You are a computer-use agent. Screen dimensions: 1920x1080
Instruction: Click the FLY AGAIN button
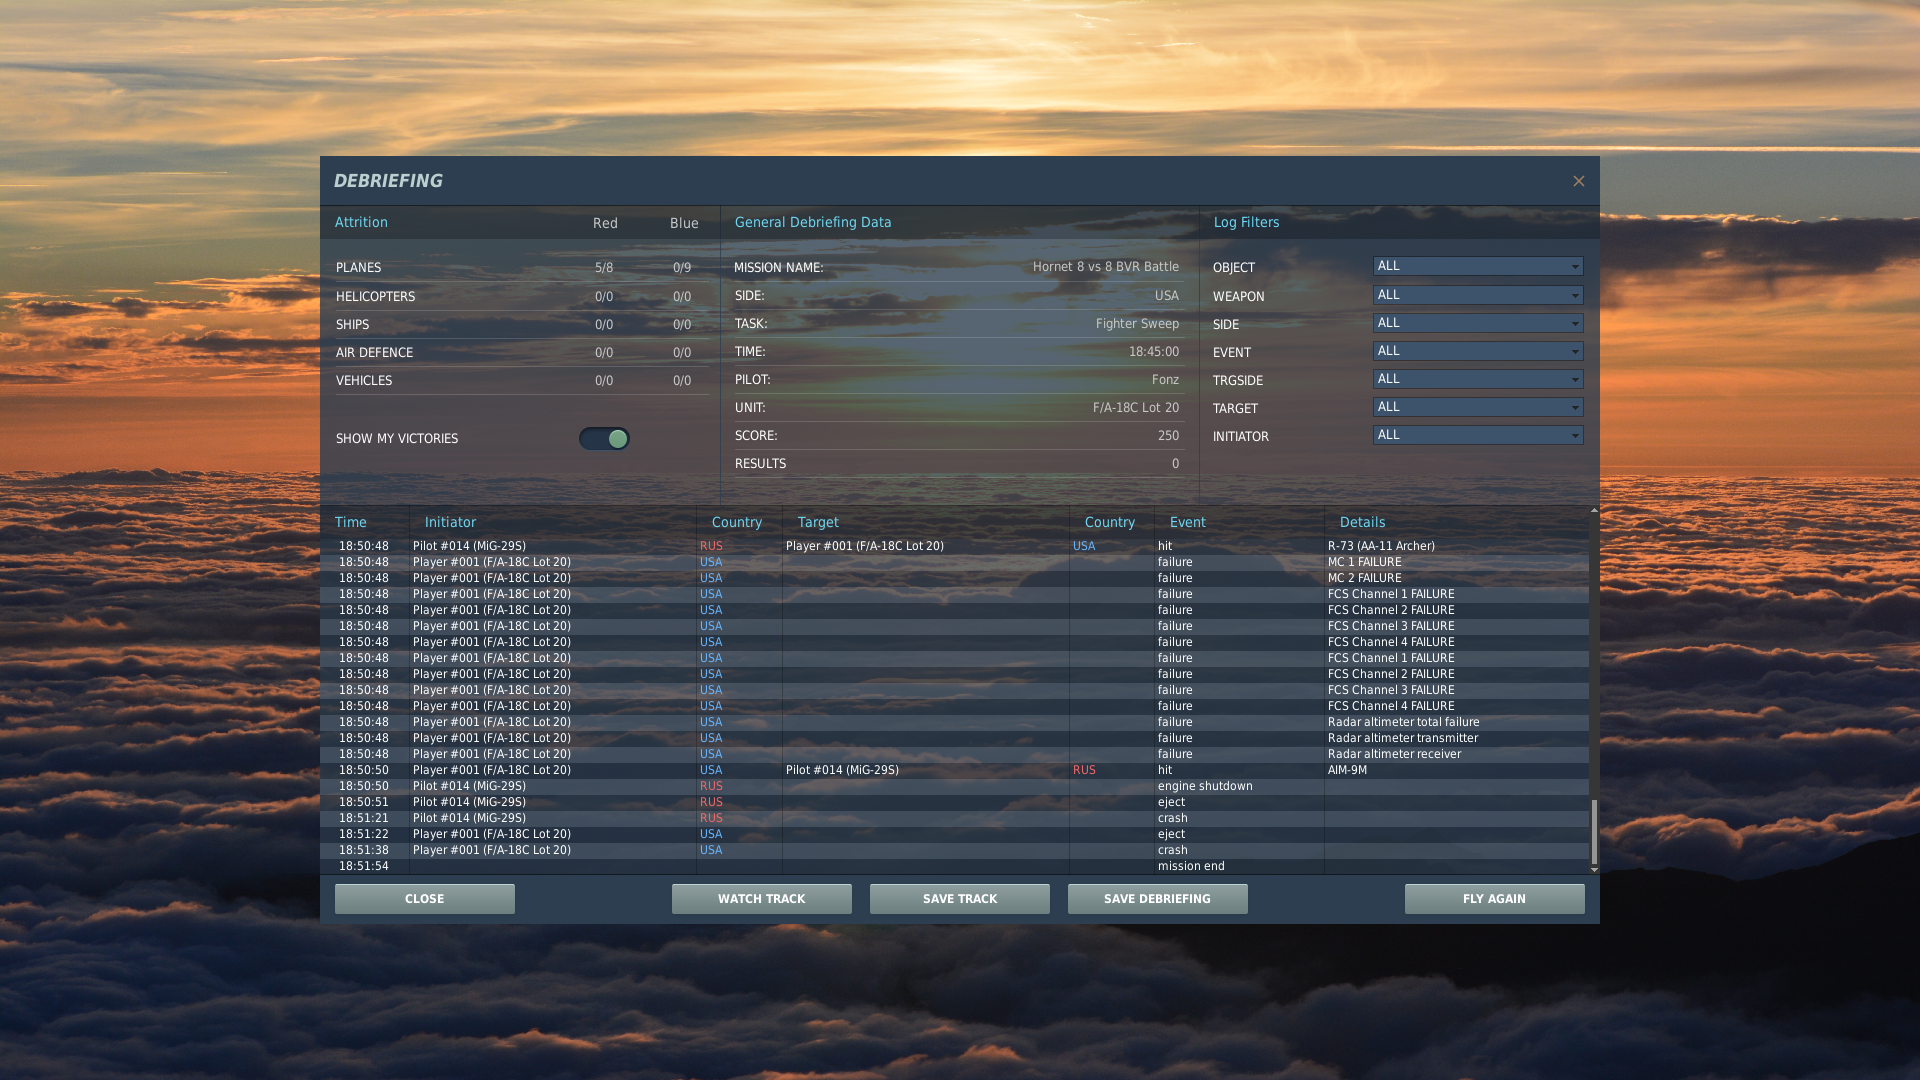click(x=1495, y=899)
